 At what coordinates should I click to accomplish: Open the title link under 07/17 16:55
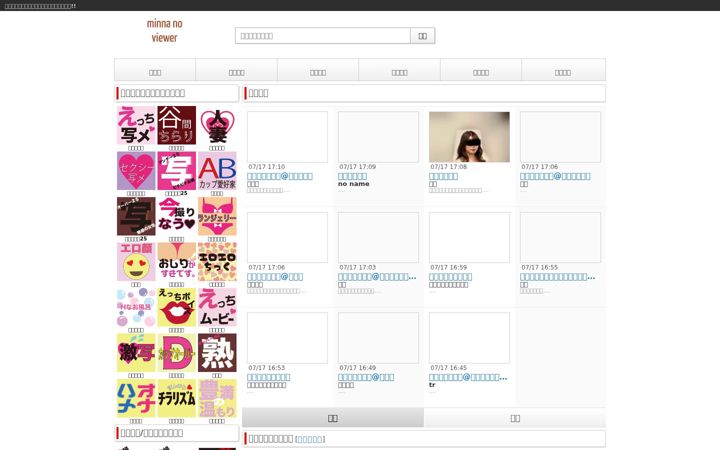click(557, 276)
